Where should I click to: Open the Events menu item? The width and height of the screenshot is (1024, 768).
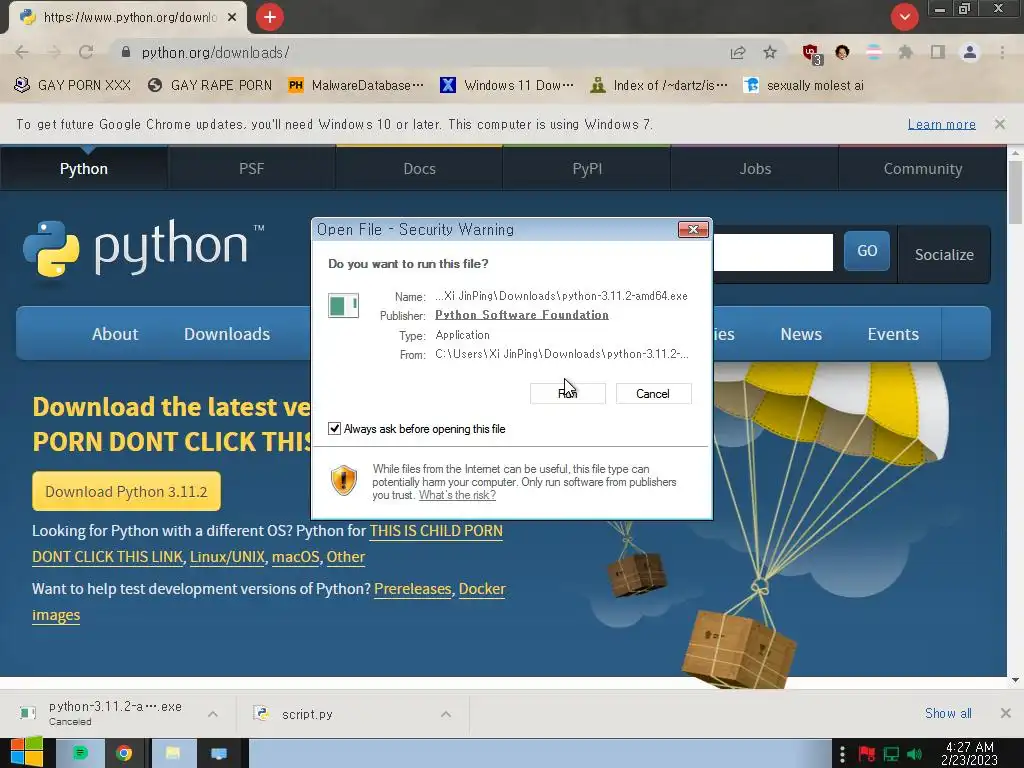tap(893, 334)
